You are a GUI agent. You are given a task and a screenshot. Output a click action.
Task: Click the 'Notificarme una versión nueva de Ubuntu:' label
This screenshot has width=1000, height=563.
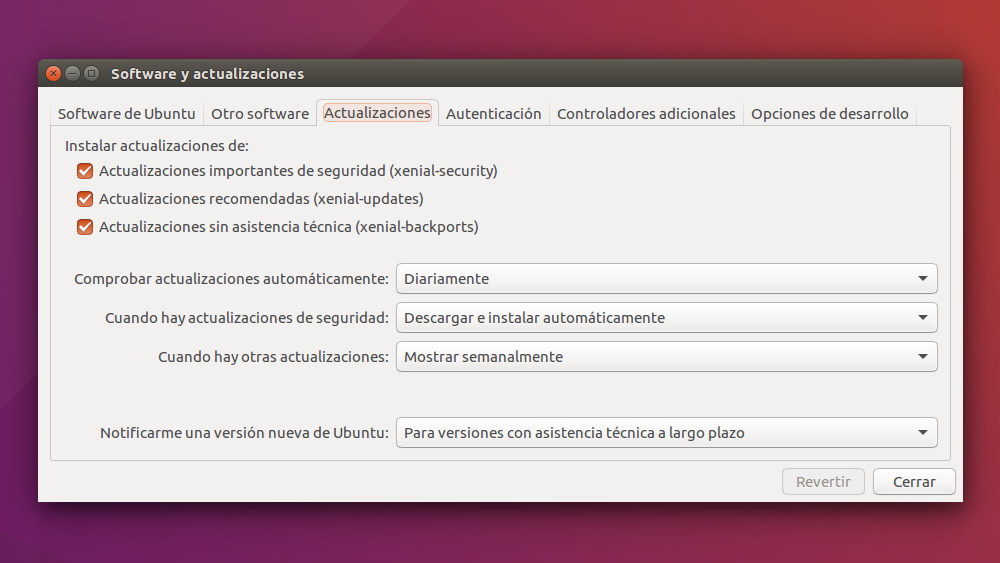point(244,433)
